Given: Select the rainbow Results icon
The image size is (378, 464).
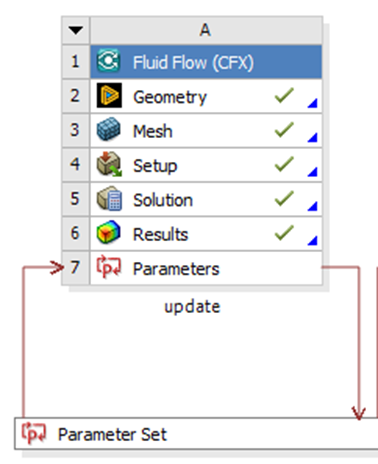Looking at the screenshot, I should pos(108,233).
